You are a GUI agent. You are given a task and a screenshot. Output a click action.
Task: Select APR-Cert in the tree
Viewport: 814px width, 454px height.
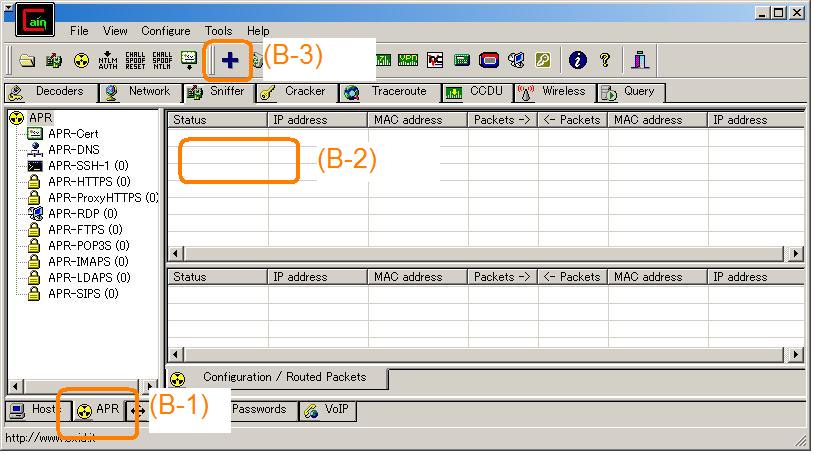pyautogui.click(x=73, y=134)
